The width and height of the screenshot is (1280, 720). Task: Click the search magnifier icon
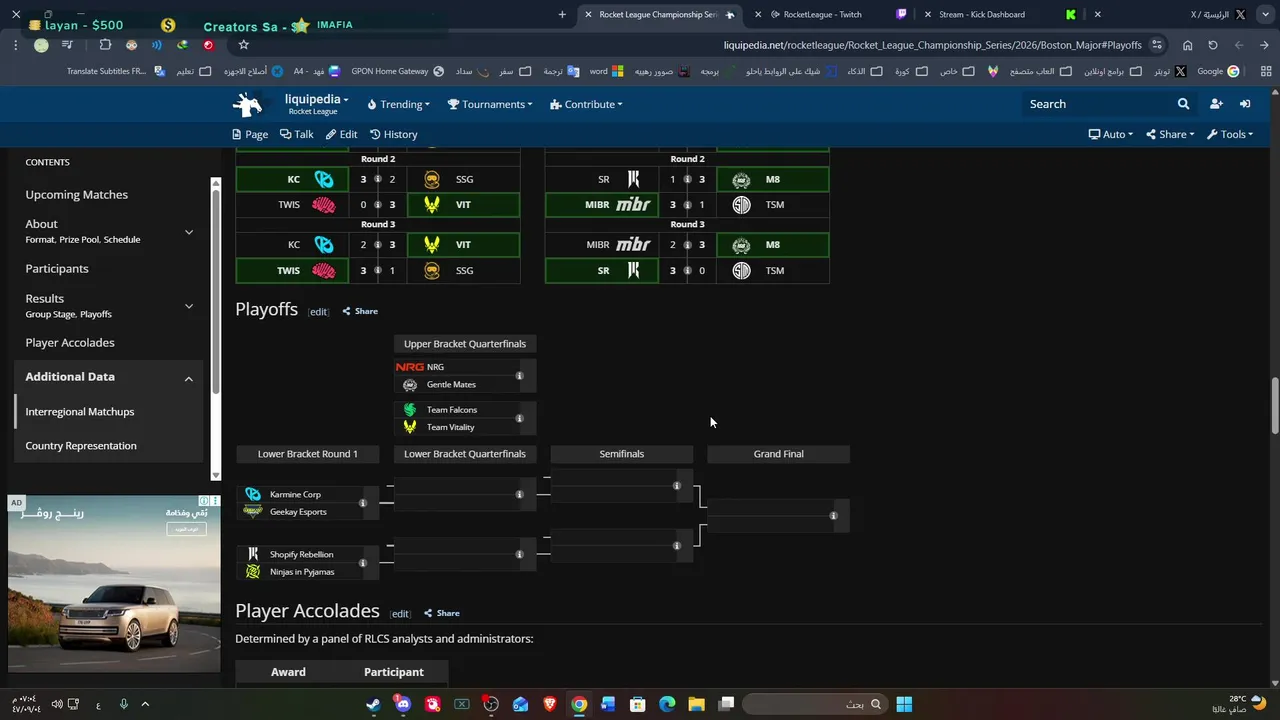pos(1183,104)
